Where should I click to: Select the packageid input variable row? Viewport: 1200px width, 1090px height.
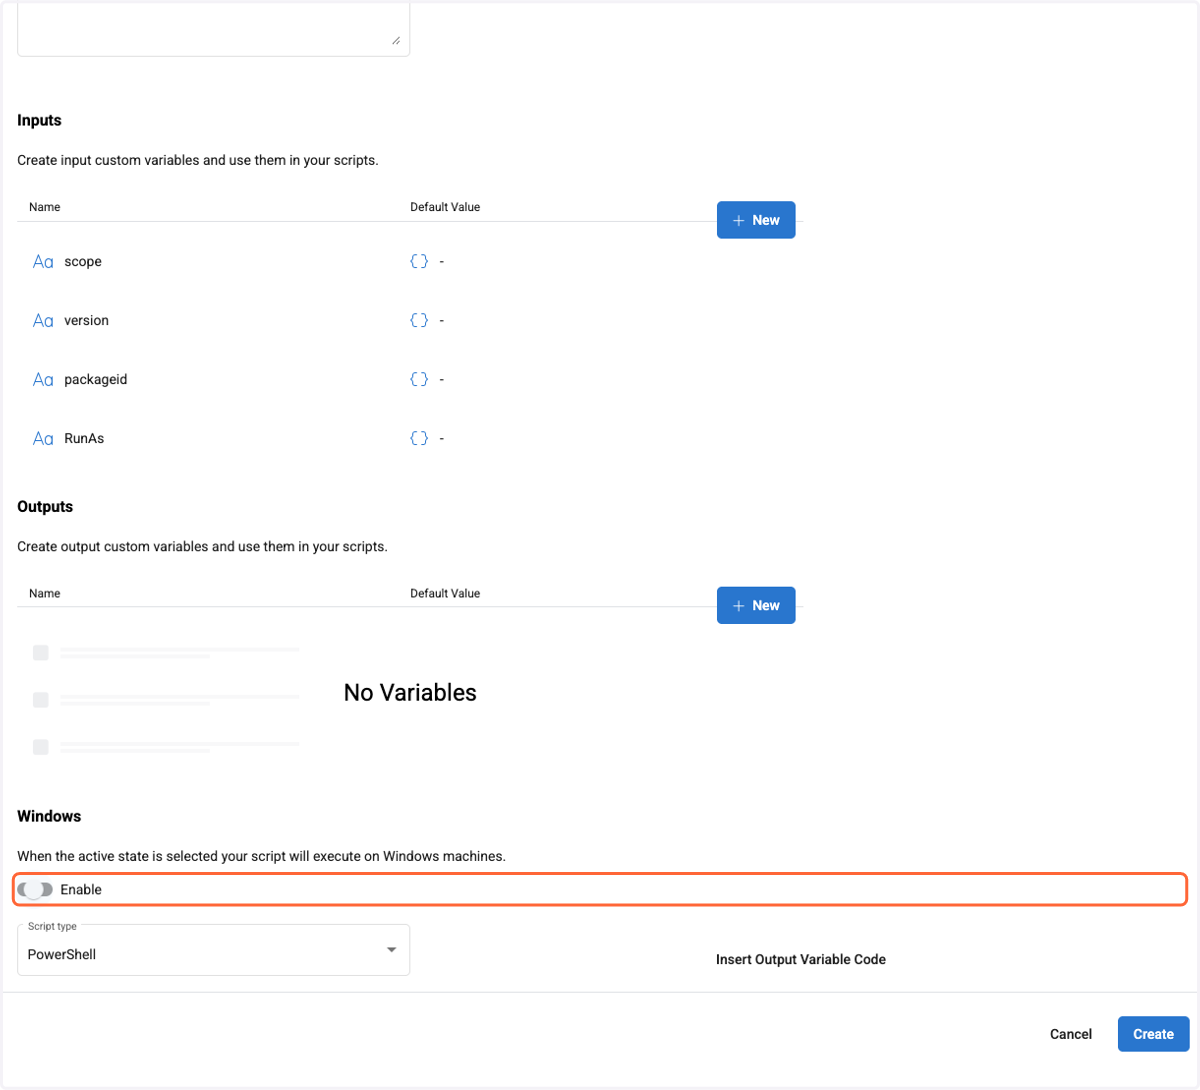[410, 380]
